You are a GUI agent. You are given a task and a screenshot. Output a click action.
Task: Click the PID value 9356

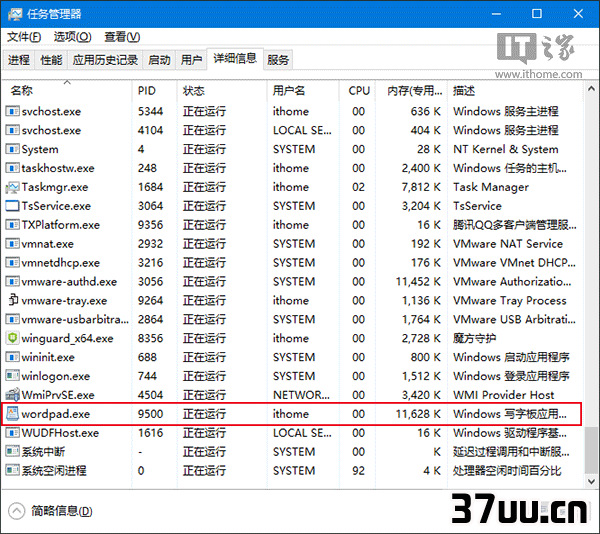[150, 225]
